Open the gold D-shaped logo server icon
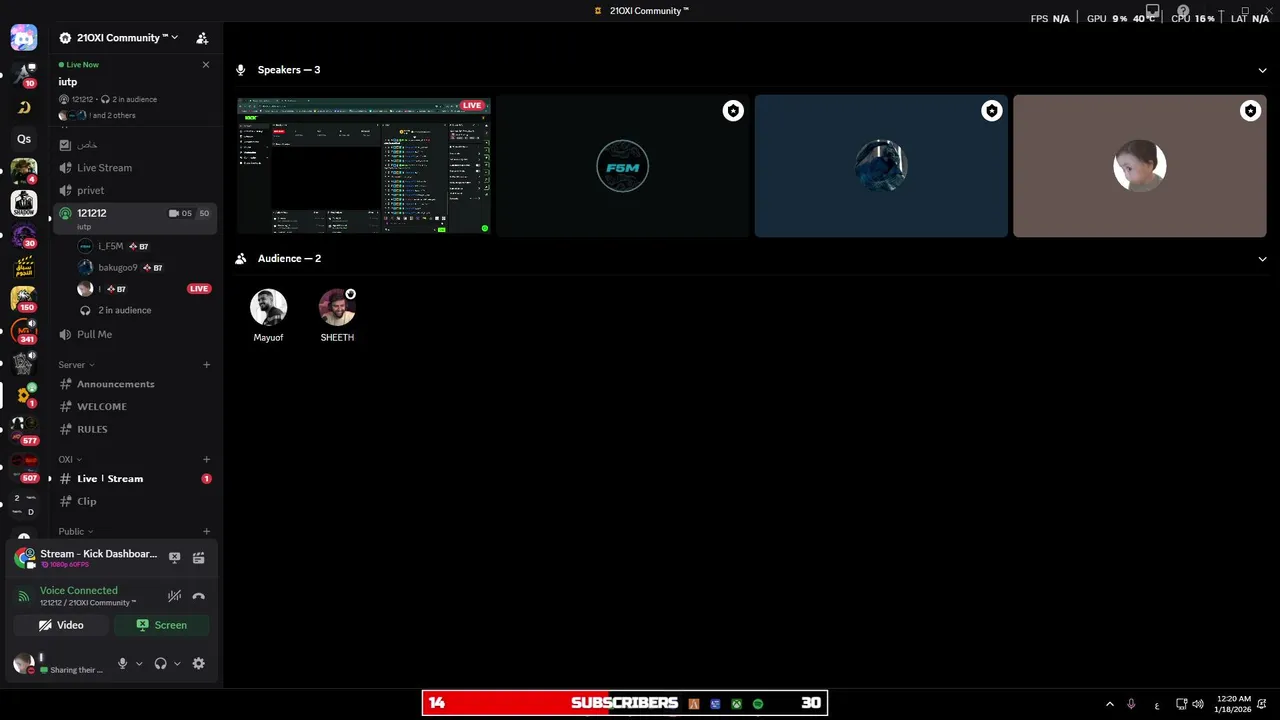This screenshot has height=720, width=1280. click(24, 107)
